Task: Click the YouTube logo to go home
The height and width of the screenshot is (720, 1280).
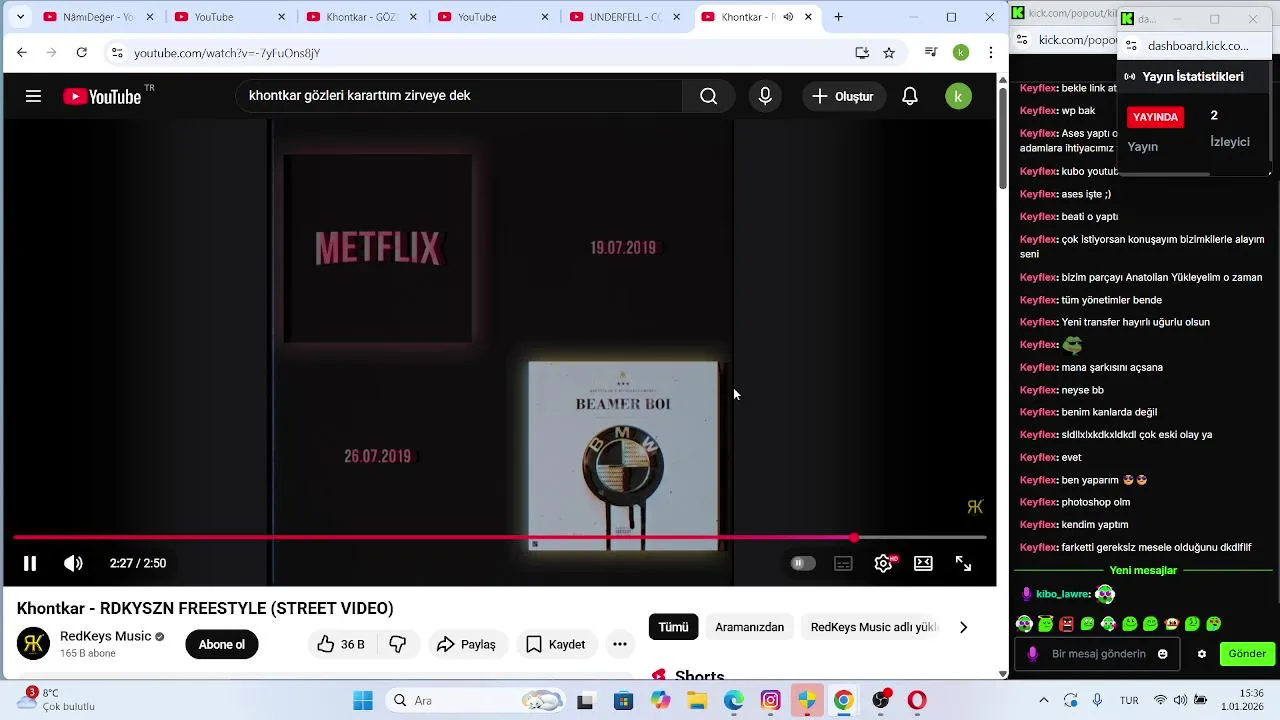Action: coord(102,96)
